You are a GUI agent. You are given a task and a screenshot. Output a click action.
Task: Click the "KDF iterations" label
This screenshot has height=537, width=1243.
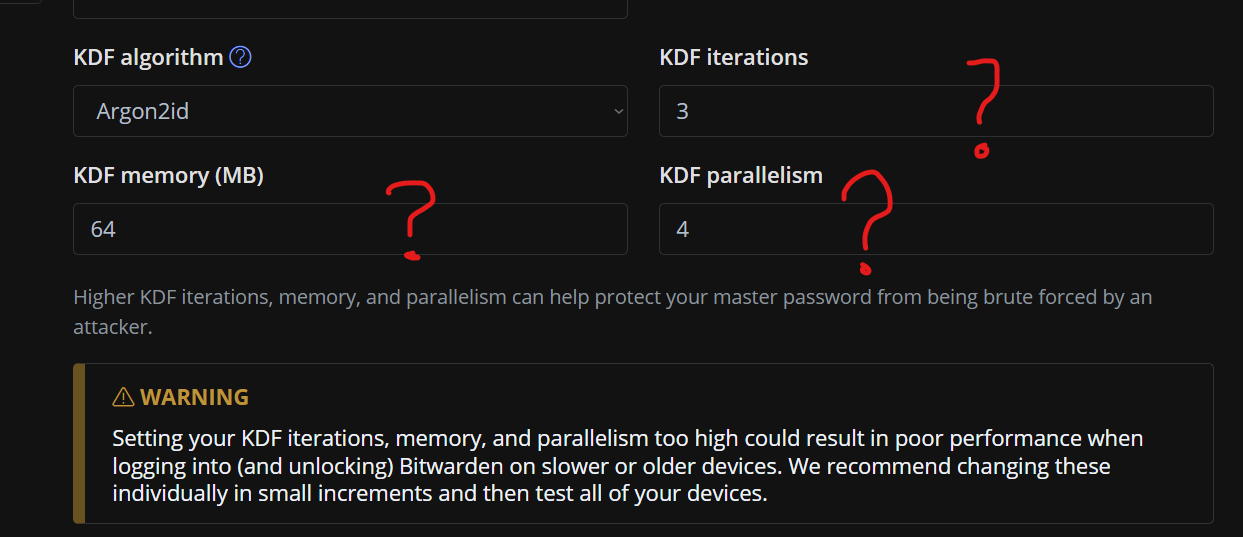pyautogui.click(x=733, y=58)
